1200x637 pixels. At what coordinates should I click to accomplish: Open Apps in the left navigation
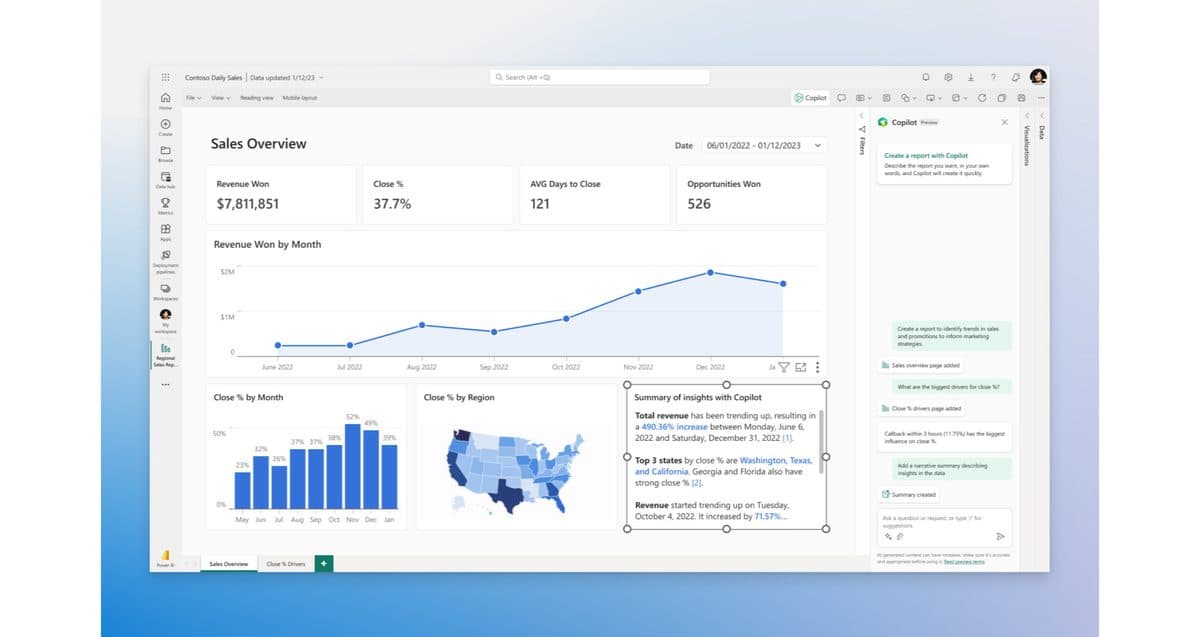tap(165, 231)
